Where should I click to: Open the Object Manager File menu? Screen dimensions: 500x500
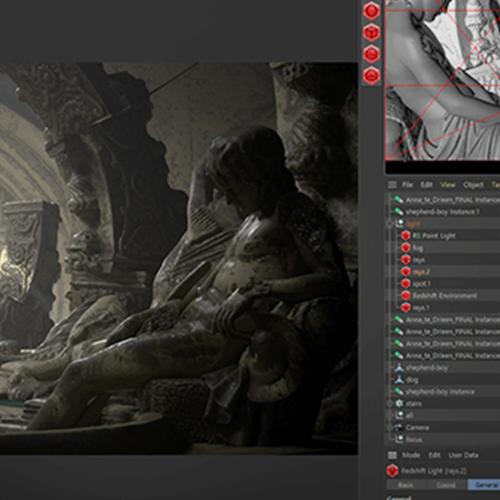point(407,185)
